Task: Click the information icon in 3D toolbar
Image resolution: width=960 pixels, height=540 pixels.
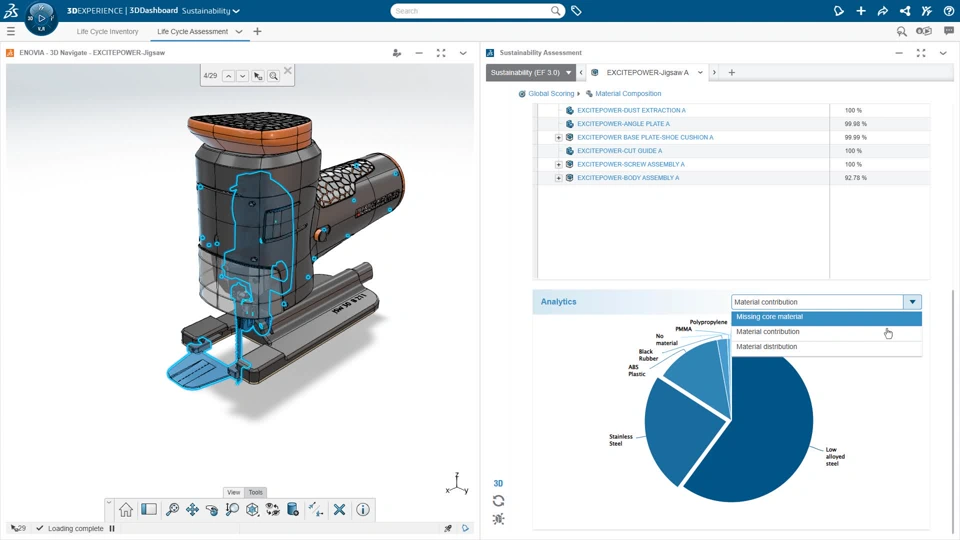Action: tap(363, 509)
